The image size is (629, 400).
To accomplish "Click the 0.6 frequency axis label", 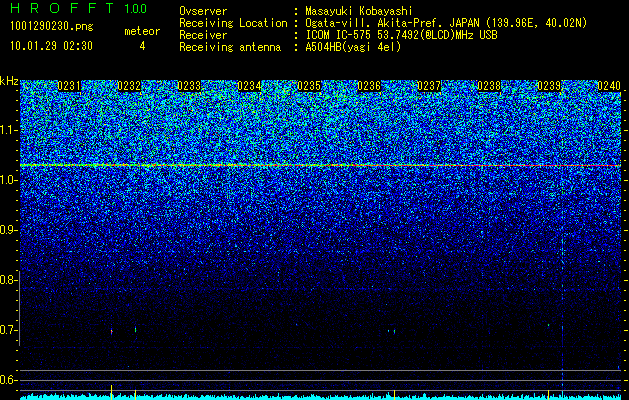I will (x=8, y=380).
